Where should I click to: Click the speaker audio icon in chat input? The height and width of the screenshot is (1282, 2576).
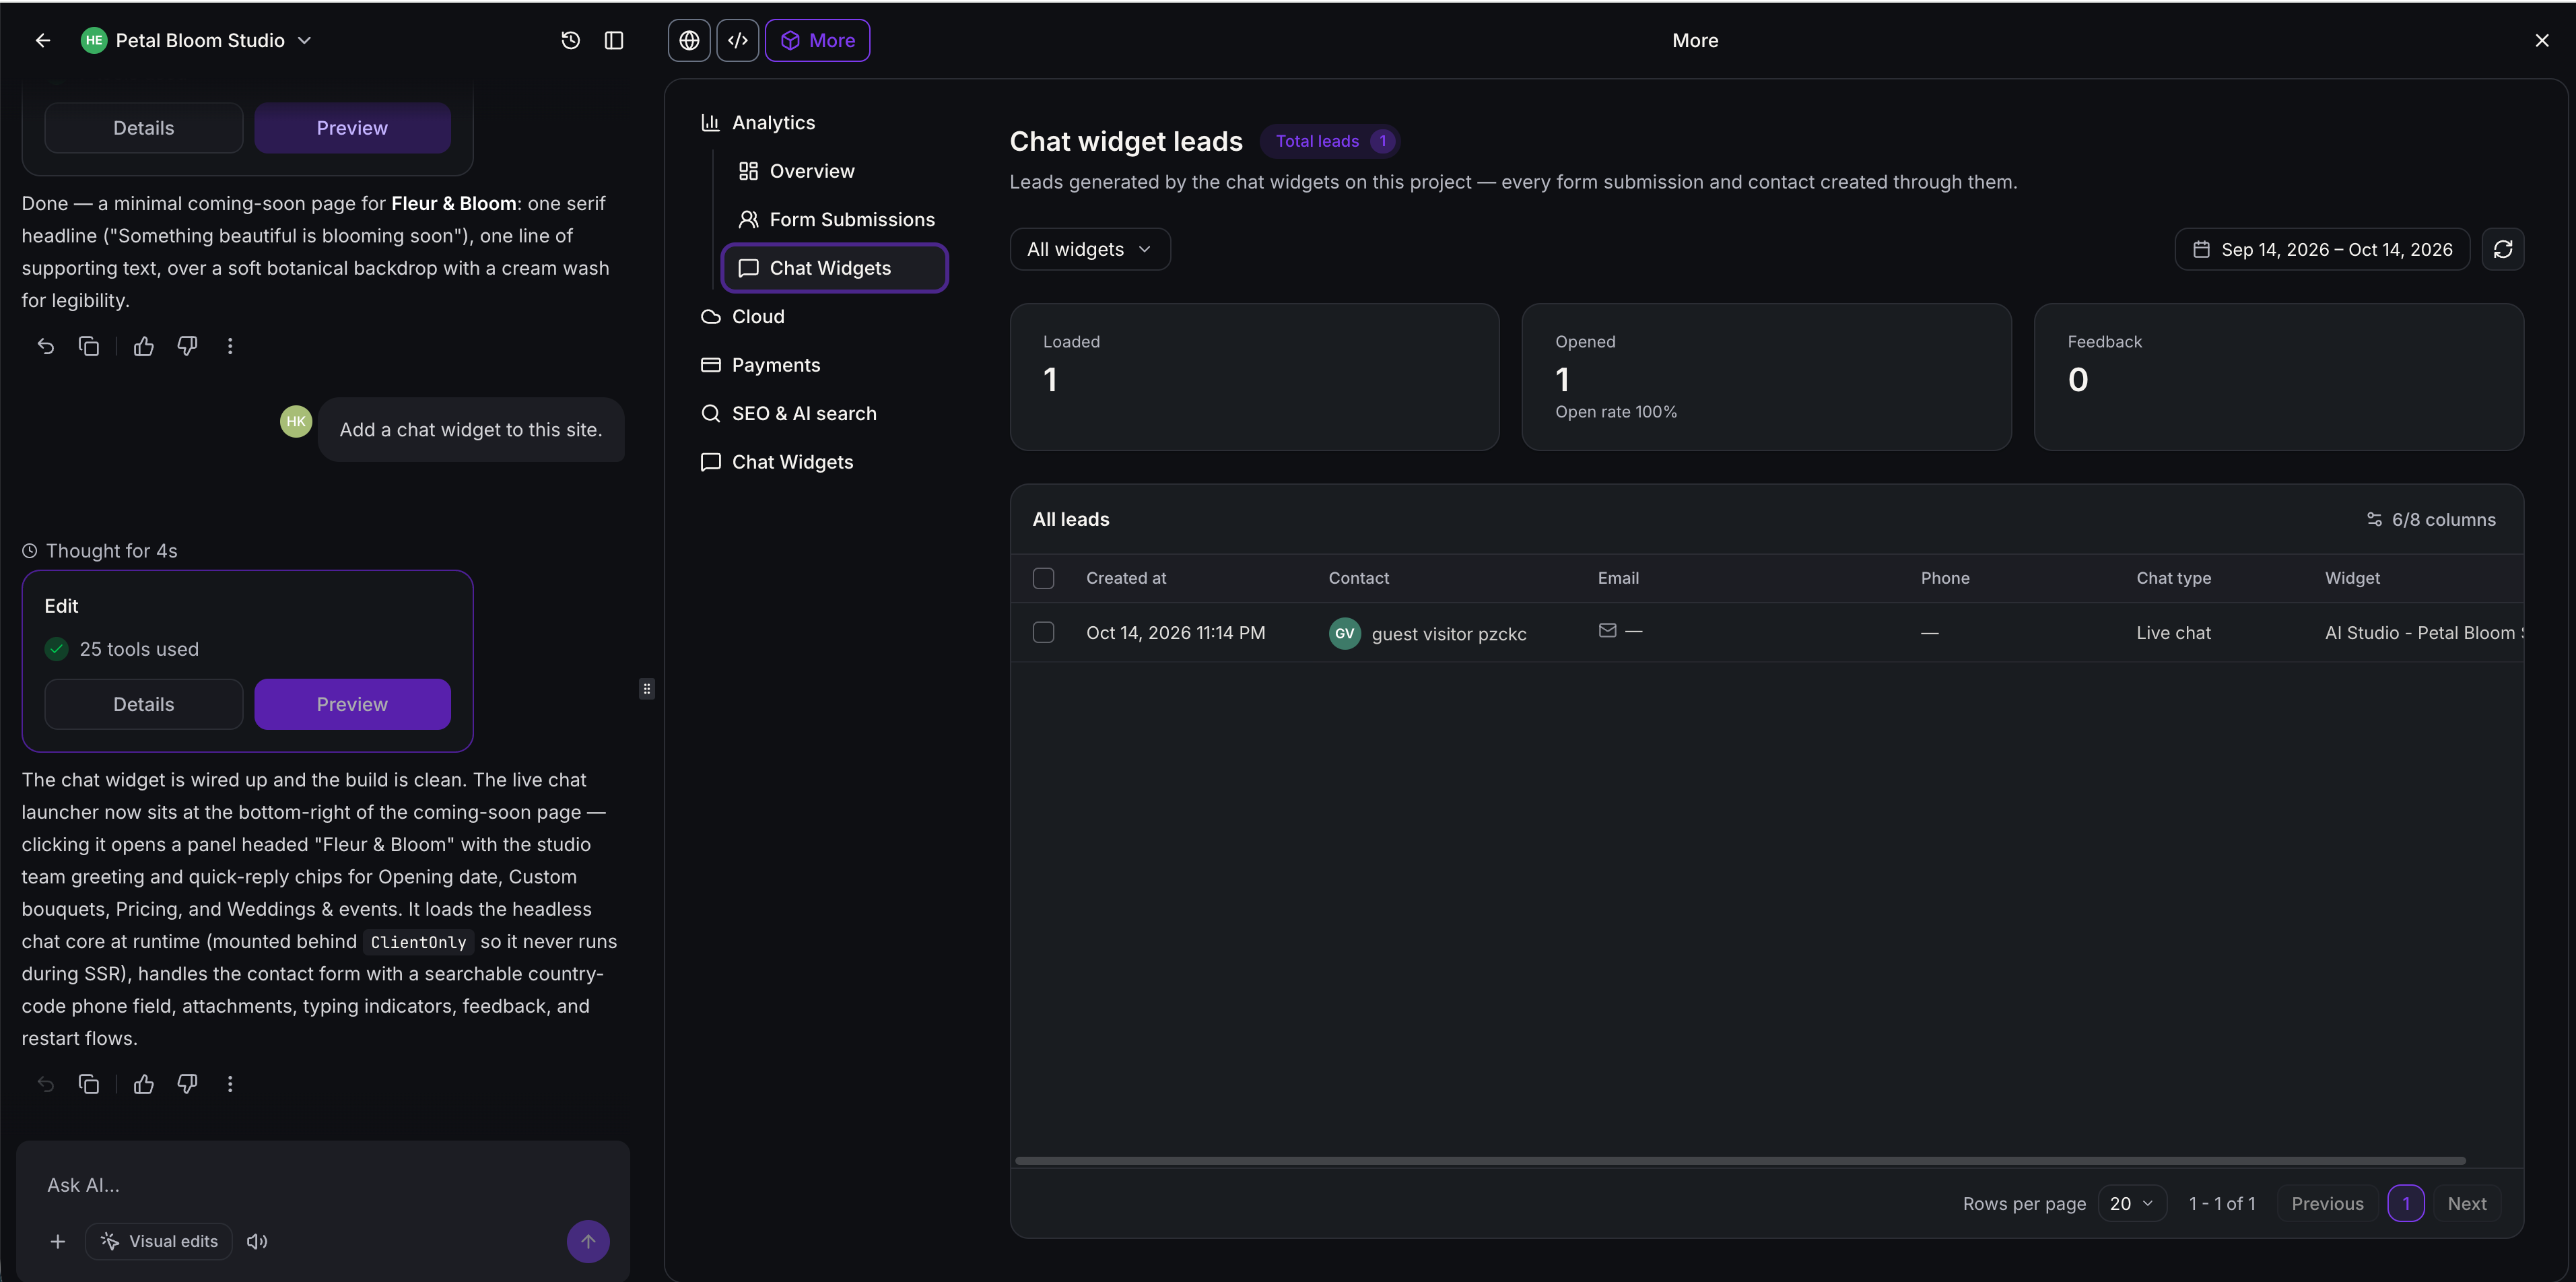pyautogui.click(x=257, y=1241)
